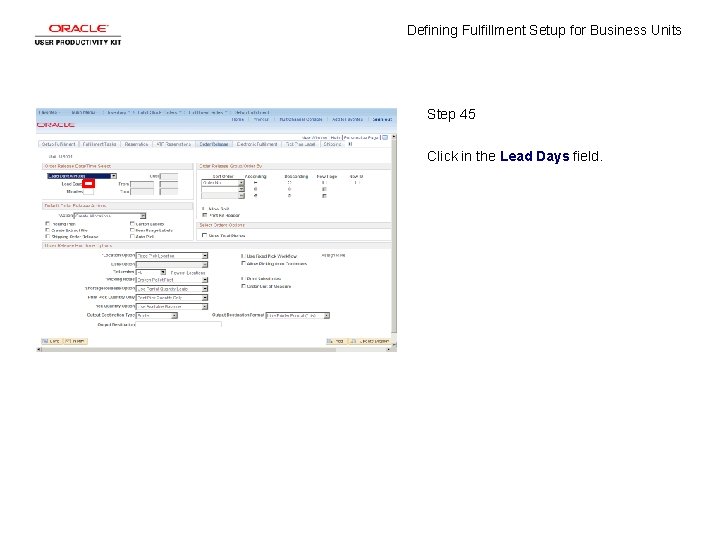The height and width of the screenshot is (540, 720).
Task: Click the Notify button
Action: coord(75,341)
